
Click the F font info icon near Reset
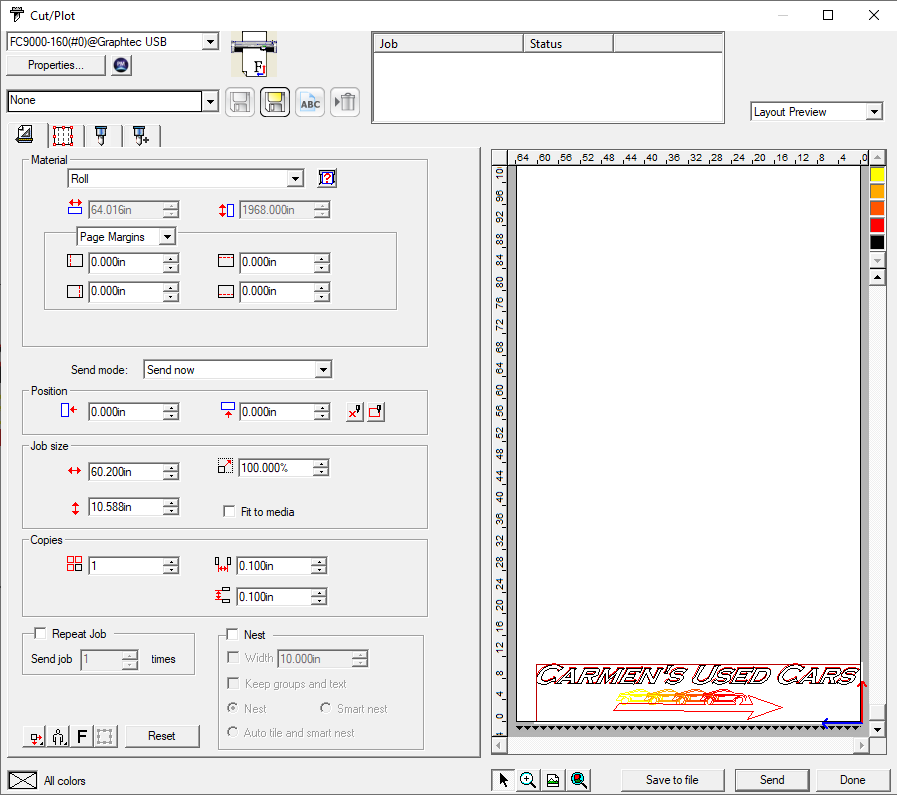(x=82, y=736)
